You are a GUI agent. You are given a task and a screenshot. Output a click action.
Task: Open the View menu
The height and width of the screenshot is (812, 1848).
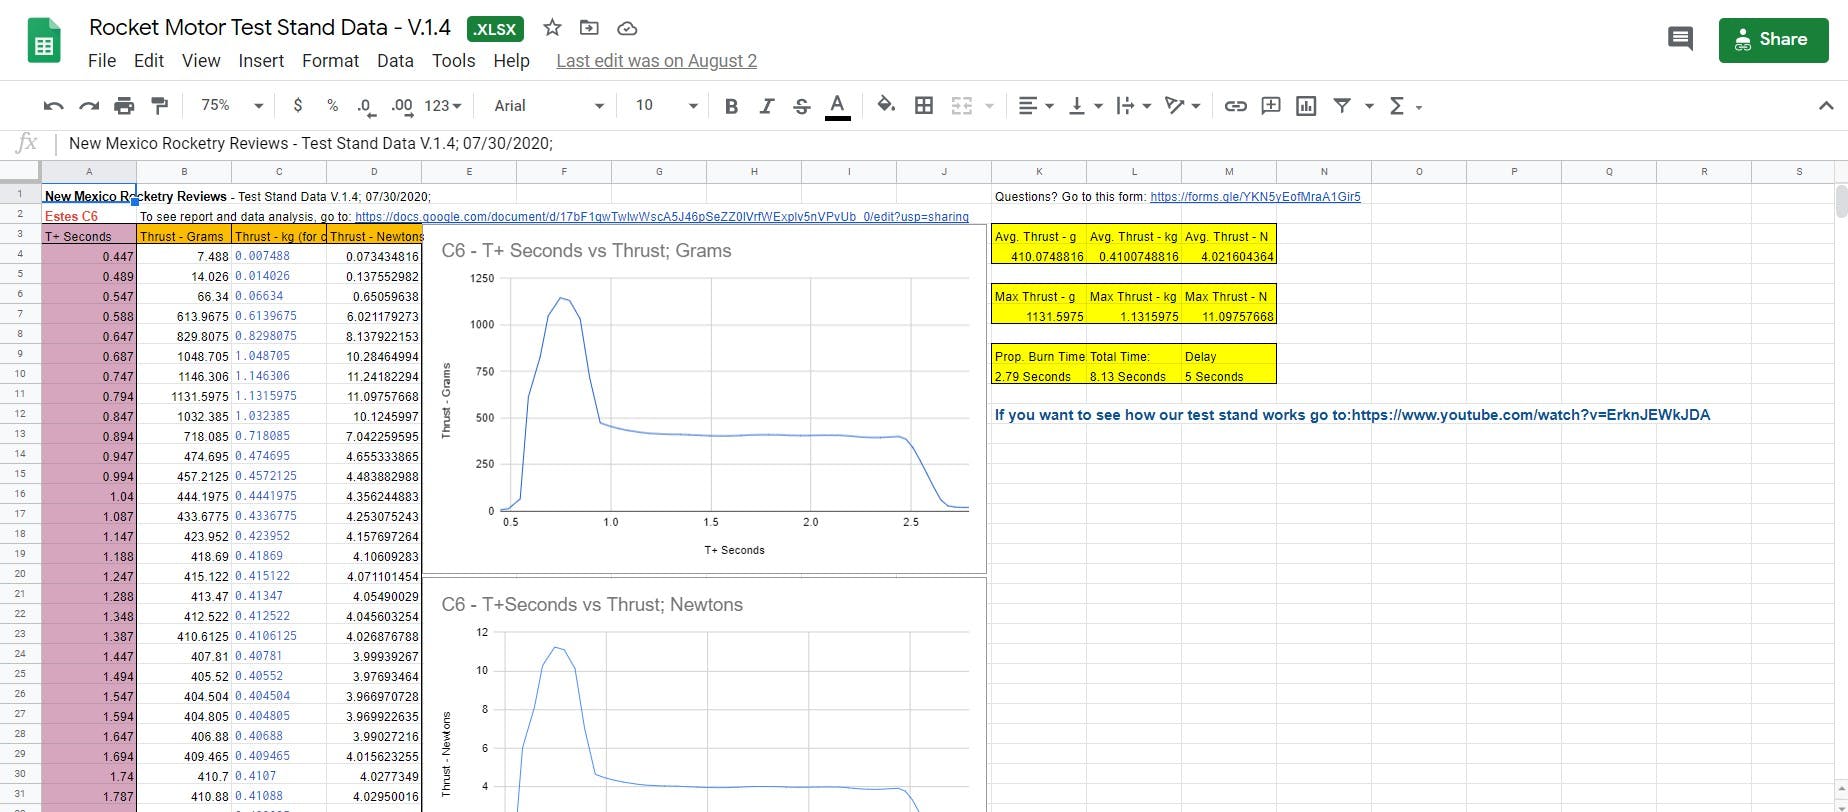pyautogui.click(x=201, y=61)
